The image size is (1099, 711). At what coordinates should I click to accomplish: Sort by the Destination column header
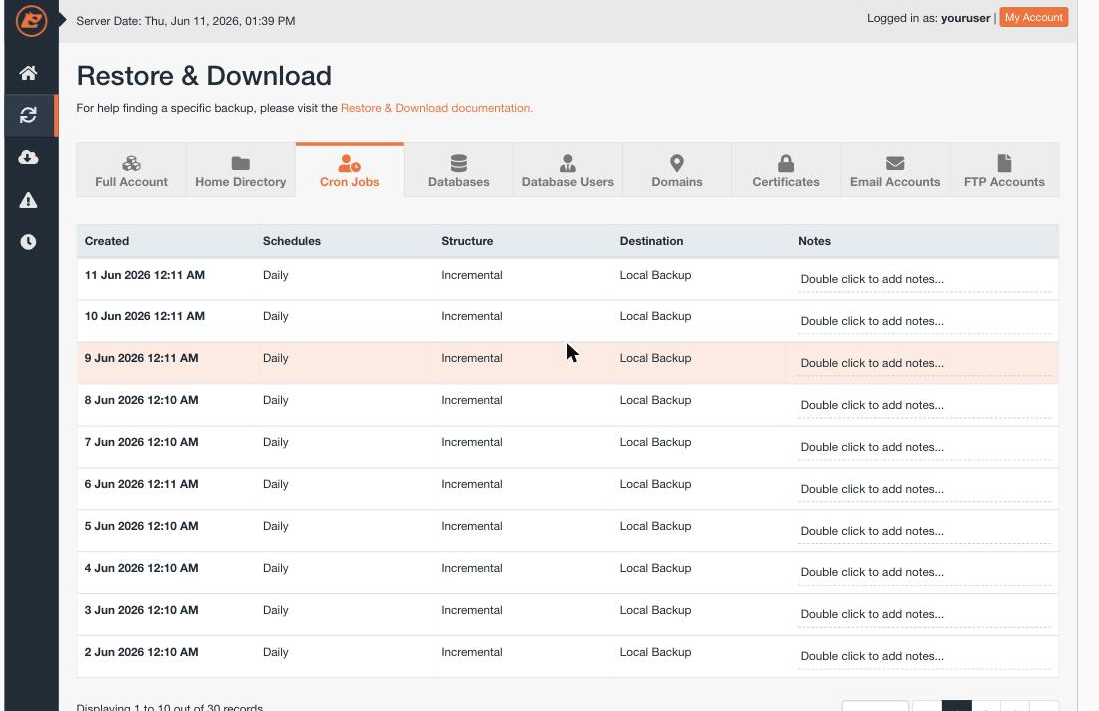651,241
